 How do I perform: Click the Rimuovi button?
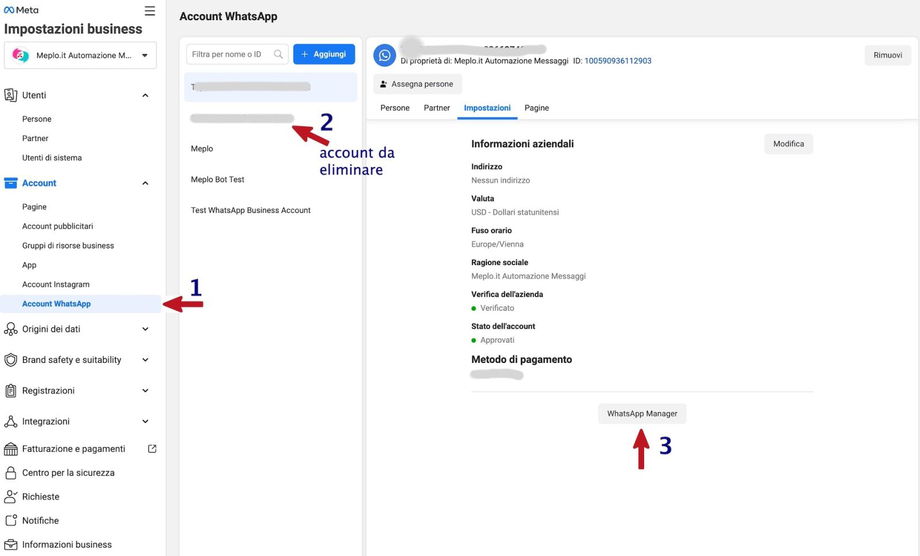tap(888, 55)
